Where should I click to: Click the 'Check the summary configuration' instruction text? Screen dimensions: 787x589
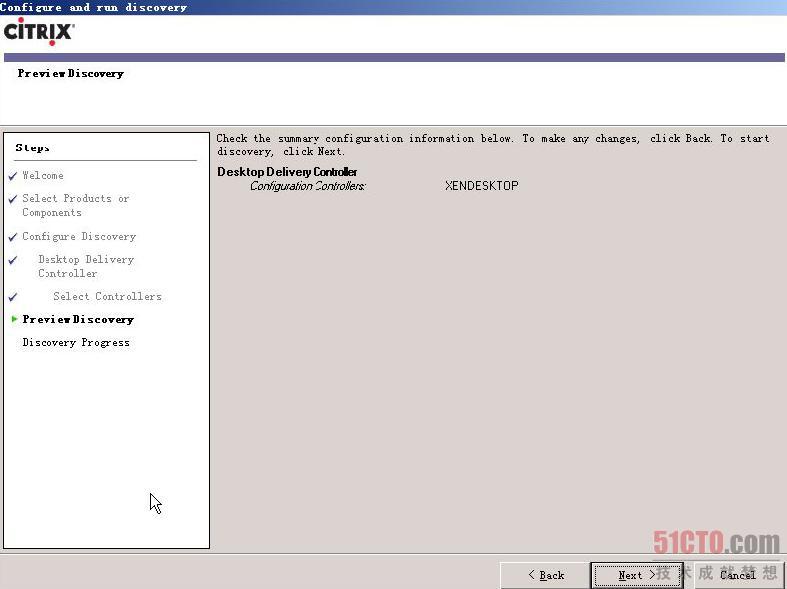point(493,144)
